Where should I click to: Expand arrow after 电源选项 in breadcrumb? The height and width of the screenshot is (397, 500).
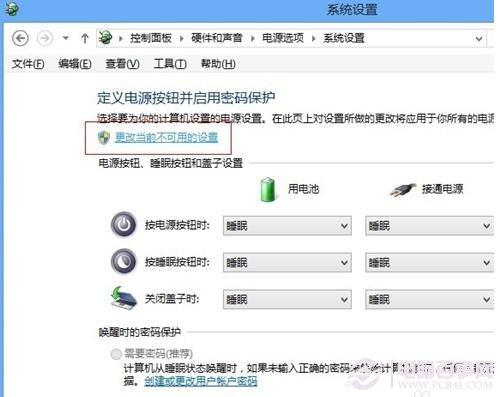[314, 39]
